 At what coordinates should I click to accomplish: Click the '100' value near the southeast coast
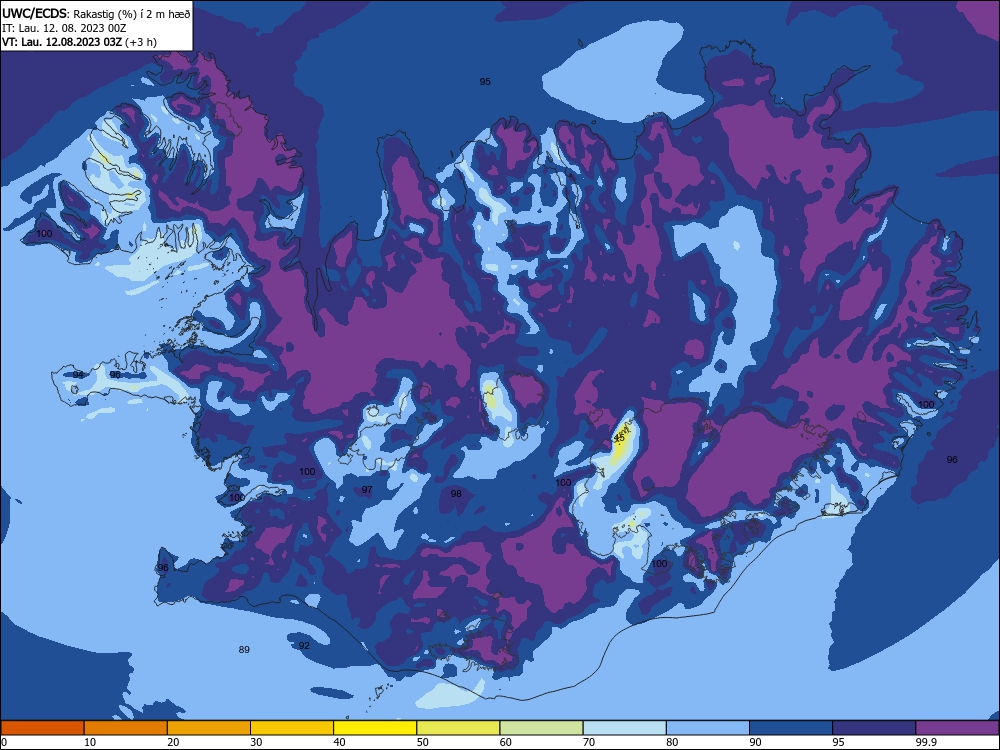point(659,564)
